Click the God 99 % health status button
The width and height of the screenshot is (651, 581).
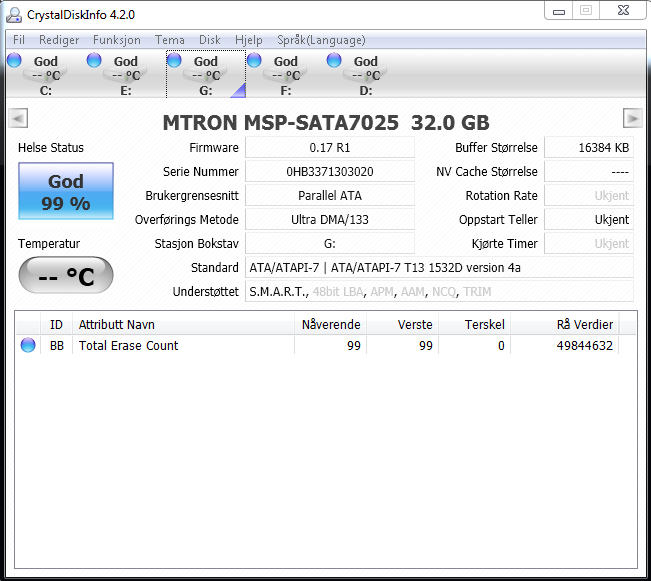coord(66,191)
